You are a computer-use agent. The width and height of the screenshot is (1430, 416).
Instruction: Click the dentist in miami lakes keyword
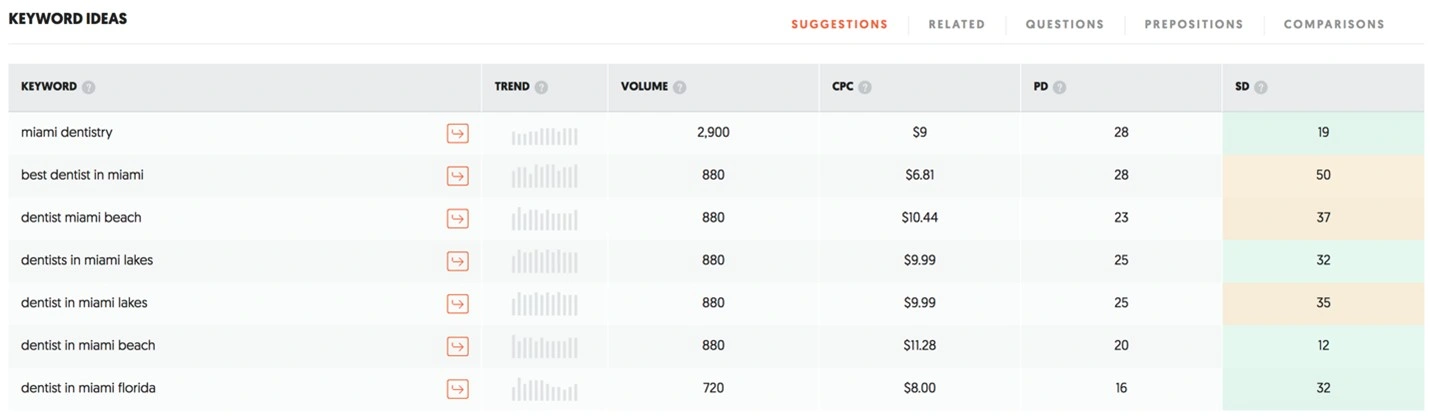(84, 302)
